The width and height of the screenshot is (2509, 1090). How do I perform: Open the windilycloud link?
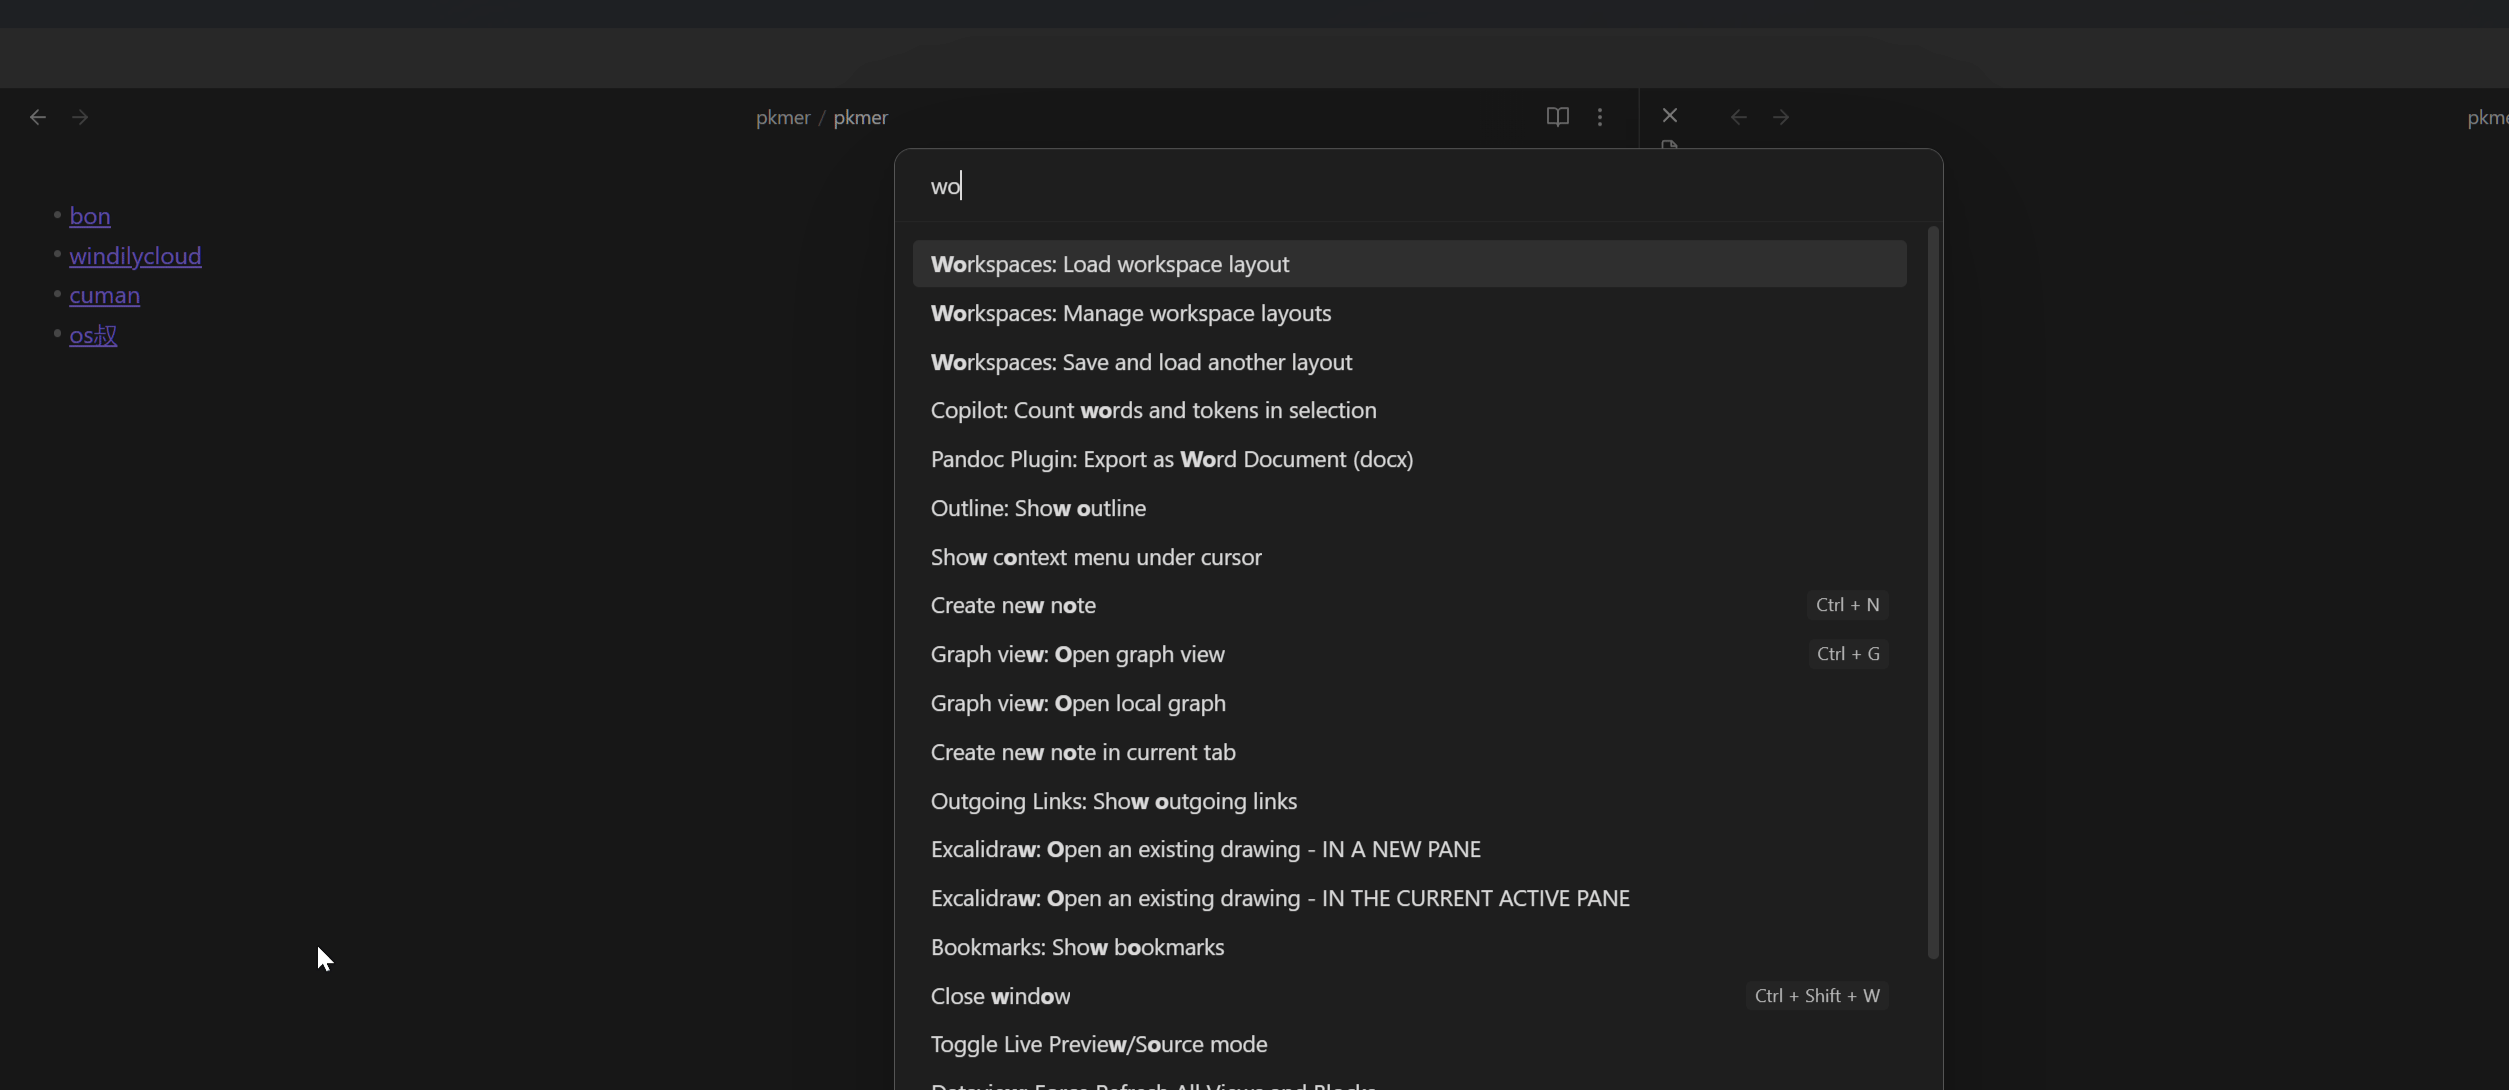135,256
